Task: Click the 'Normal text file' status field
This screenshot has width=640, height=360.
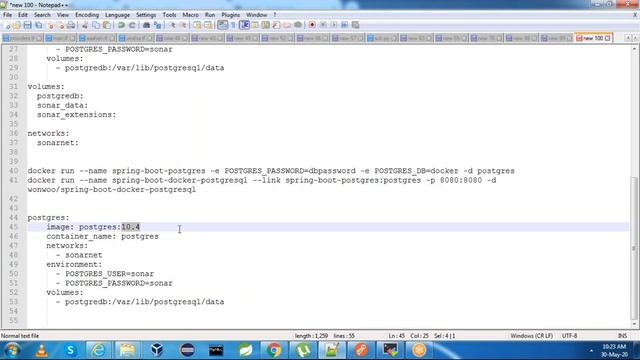Action: point(20,336)
